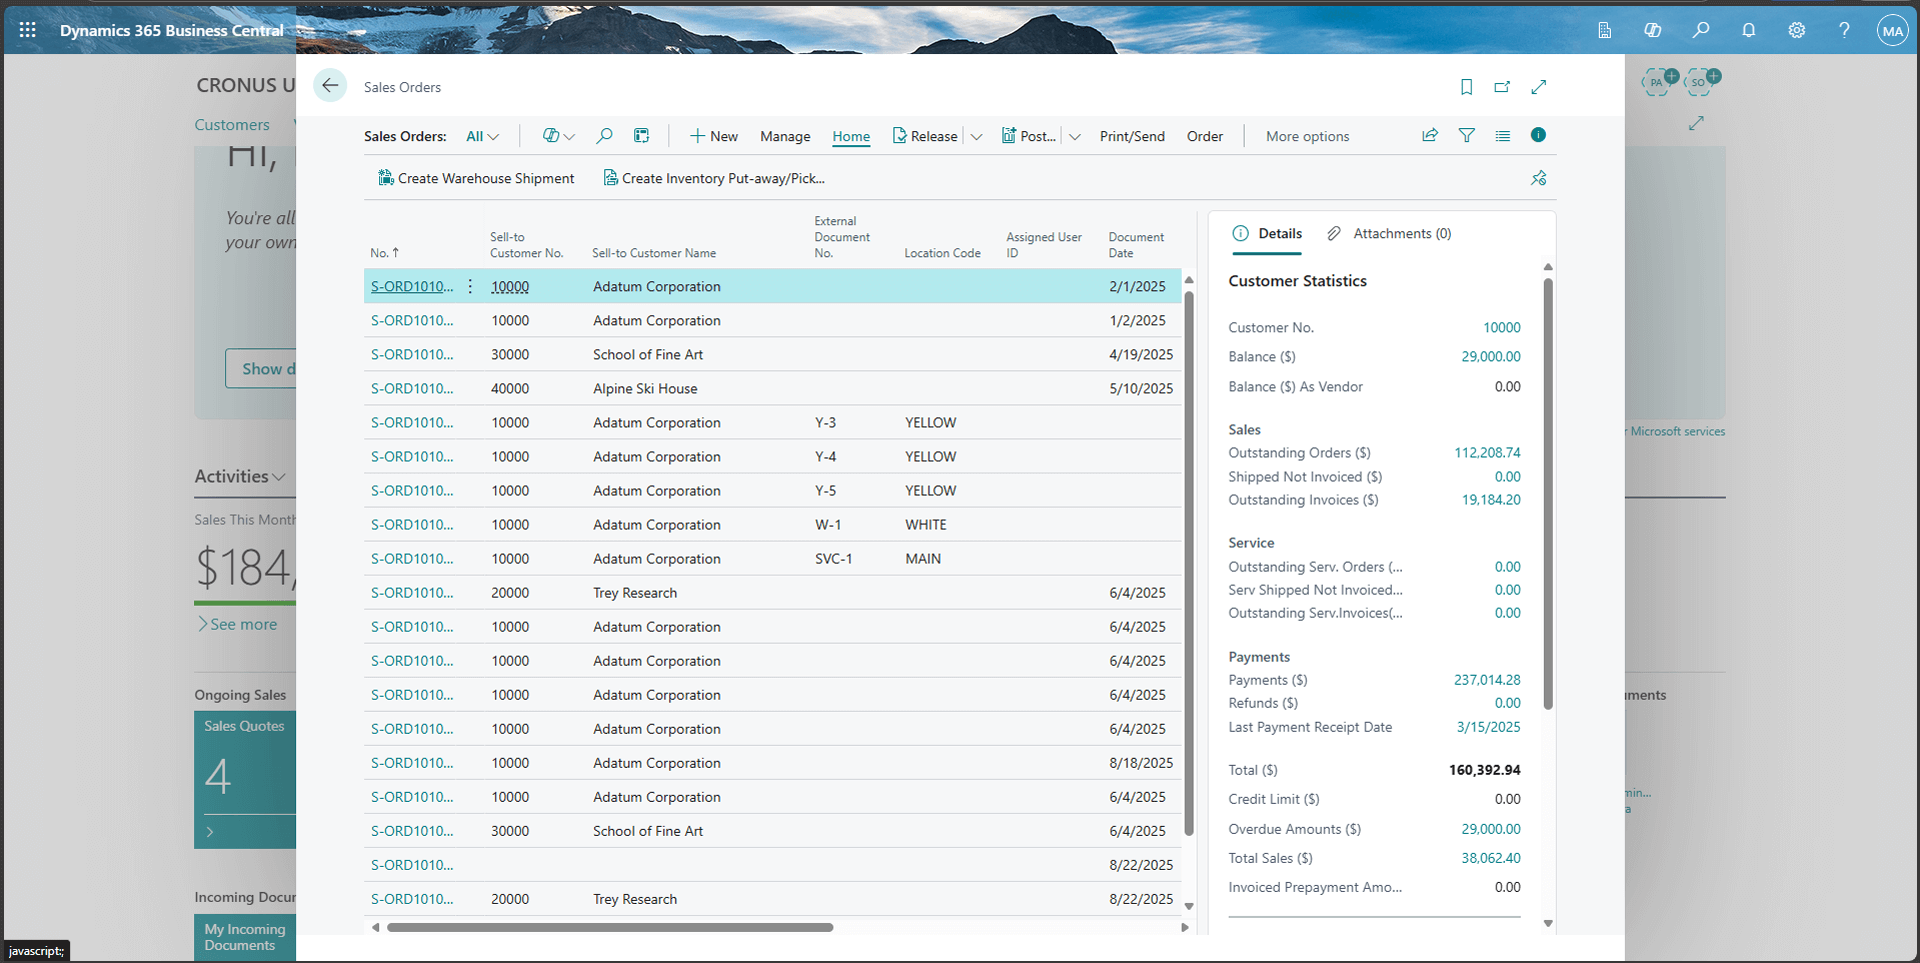Open Business Central notifications bell
The height and width of the screenshot is (963, 1920).
tap(1748, 30)
